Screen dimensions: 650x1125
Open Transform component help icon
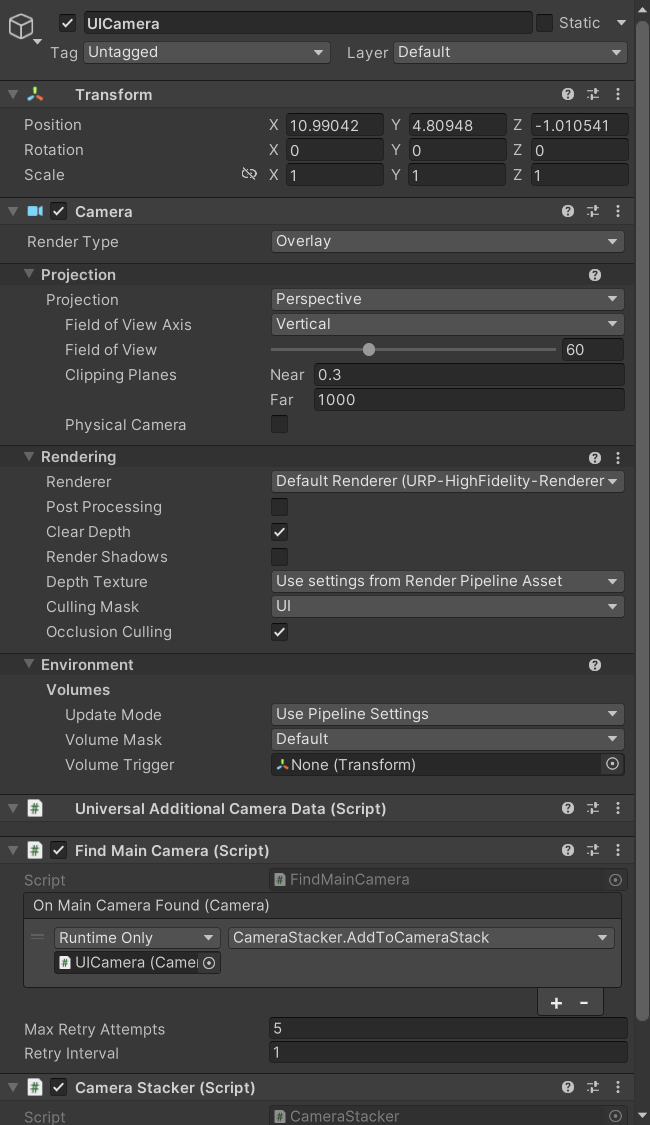[567, 94]
